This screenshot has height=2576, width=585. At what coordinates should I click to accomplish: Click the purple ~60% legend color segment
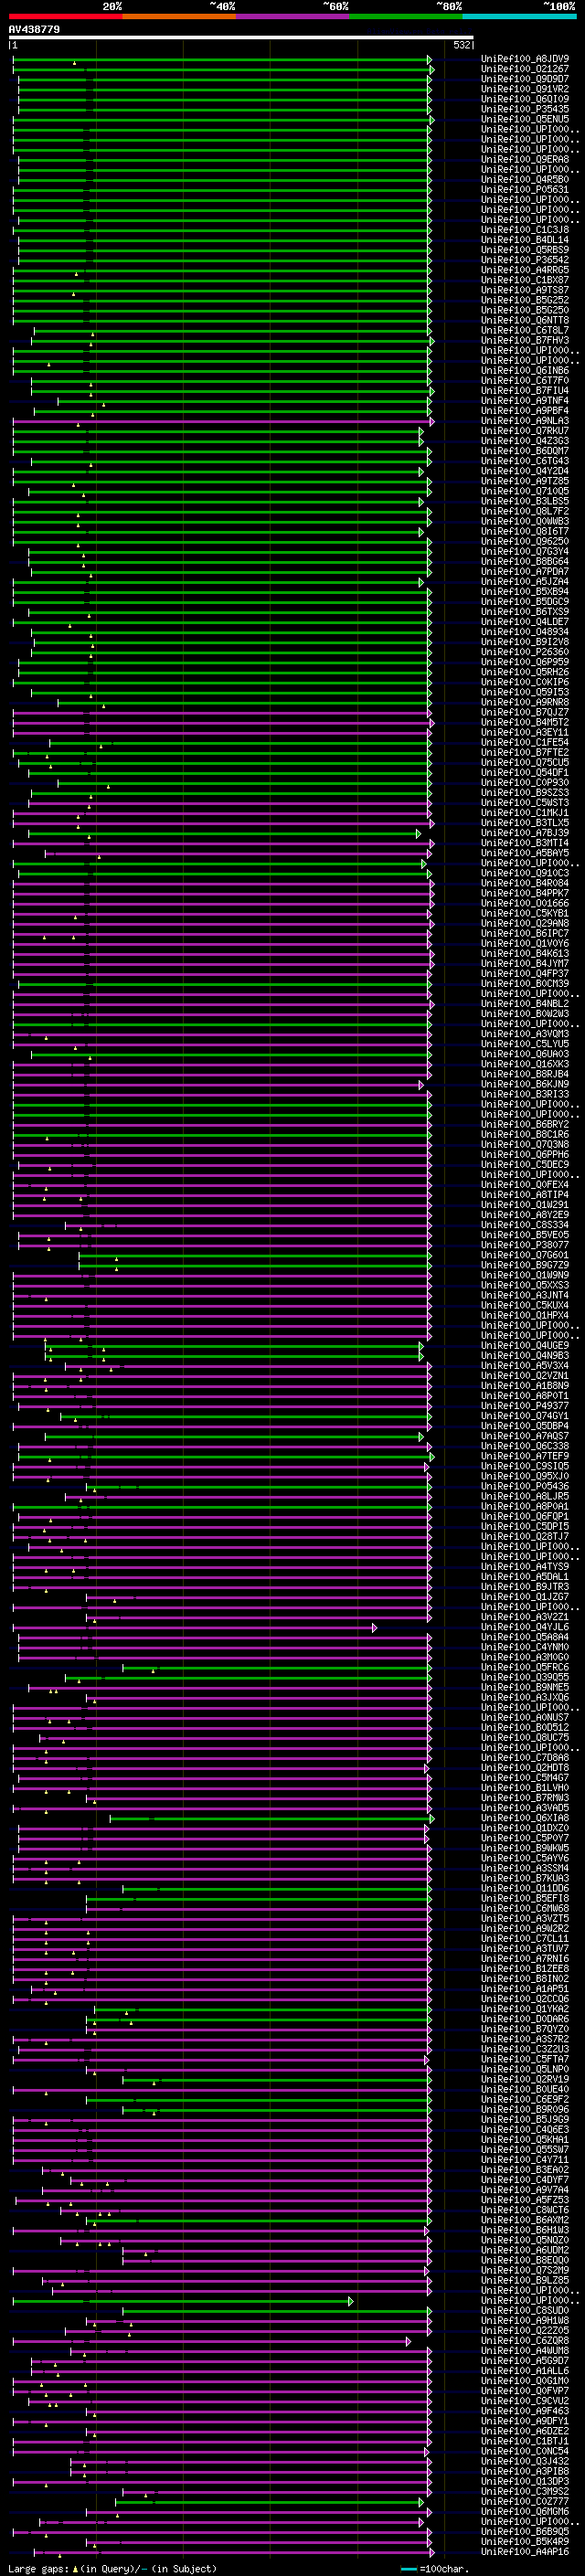(x=293, y=16)
